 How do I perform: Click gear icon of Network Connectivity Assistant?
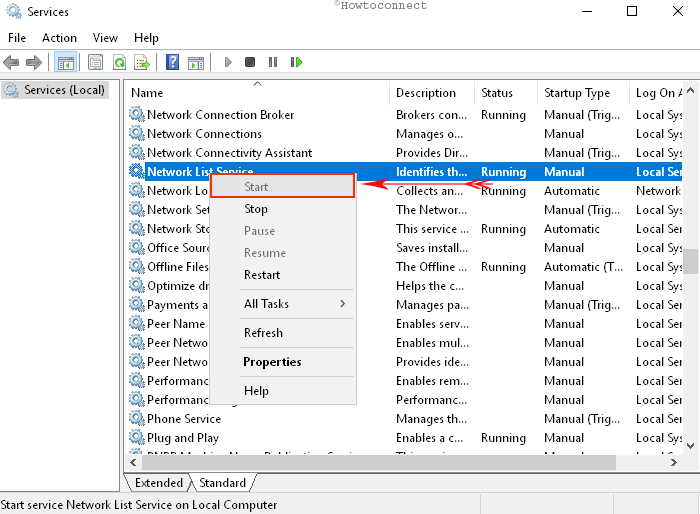click(137, 152)
